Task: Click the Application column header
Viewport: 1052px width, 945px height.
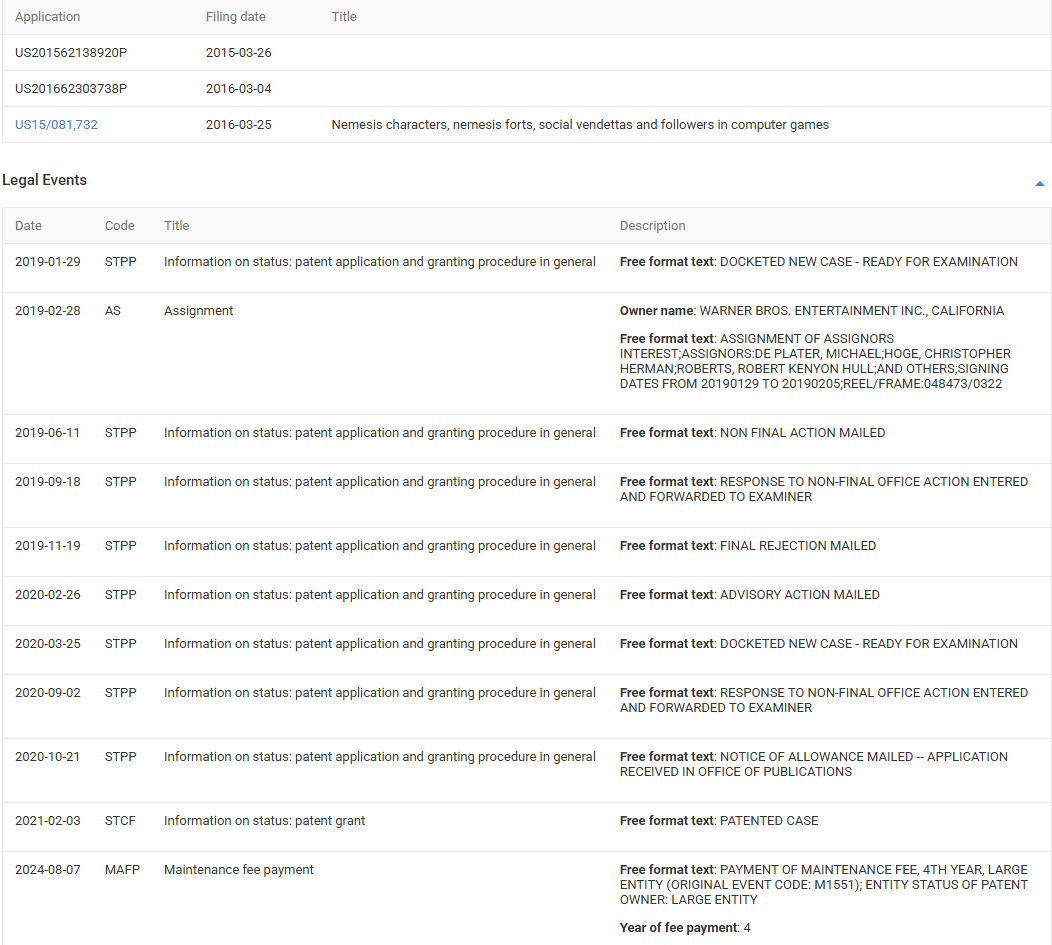Action: (x=48, y=17)
